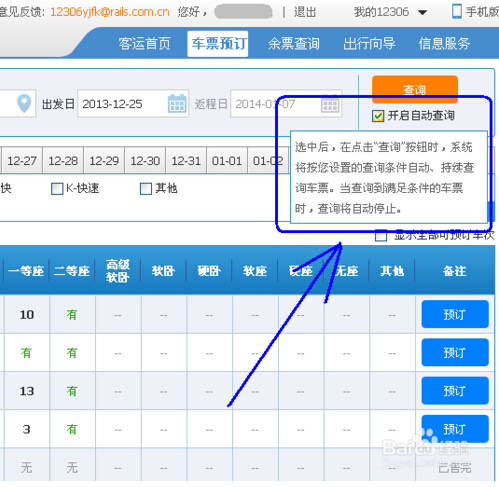The height and width of the screenshot is (487, 499).
Task: Open the return date calendar icon
Action: (x=330, y=105)
